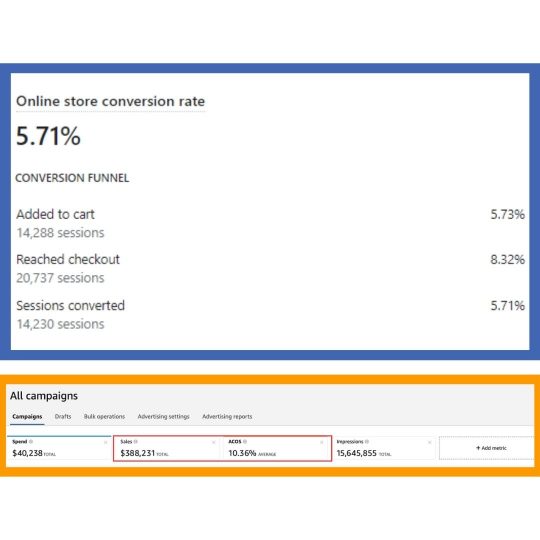Open the Drafts tab

[63, 416]
